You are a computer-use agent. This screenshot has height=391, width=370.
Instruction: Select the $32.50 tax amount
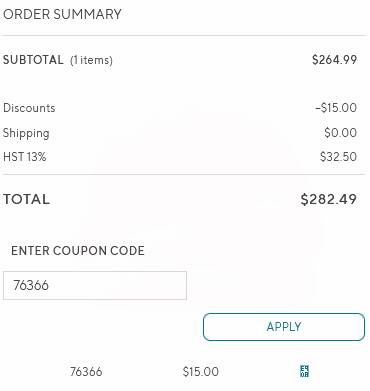pyautogui.click(x=338, y=157)
